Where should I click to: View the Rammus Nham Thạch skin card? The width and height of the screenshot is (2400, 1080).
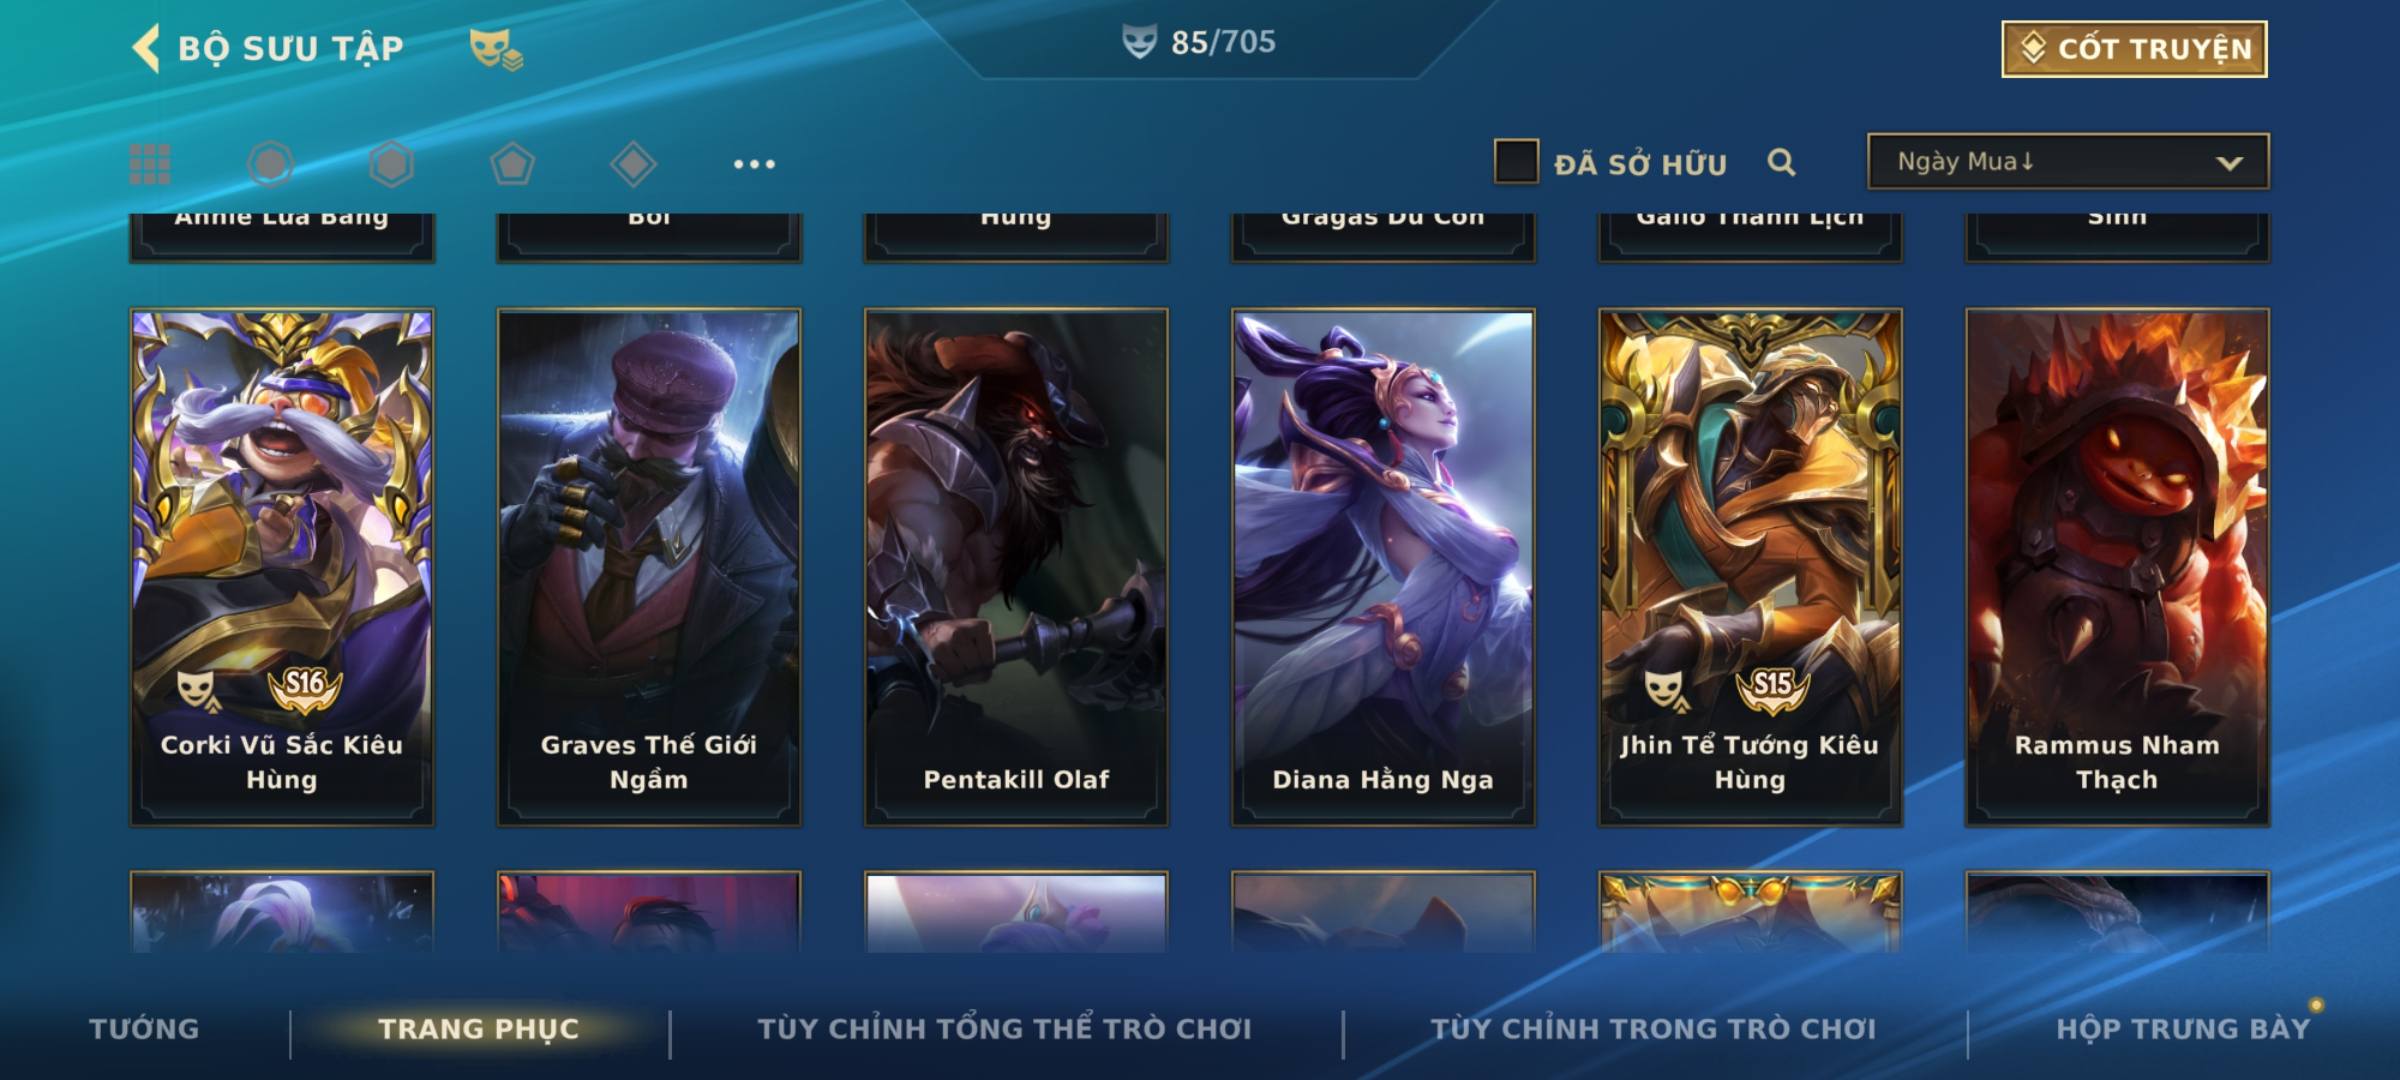point(2117,567)
